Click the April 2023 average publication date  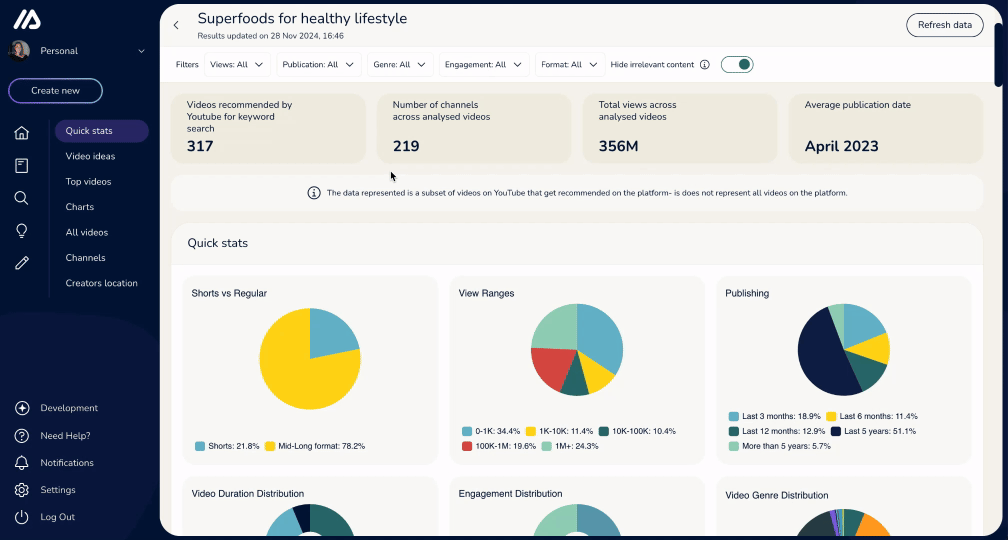pyautogui.click(x=842, y=147)
